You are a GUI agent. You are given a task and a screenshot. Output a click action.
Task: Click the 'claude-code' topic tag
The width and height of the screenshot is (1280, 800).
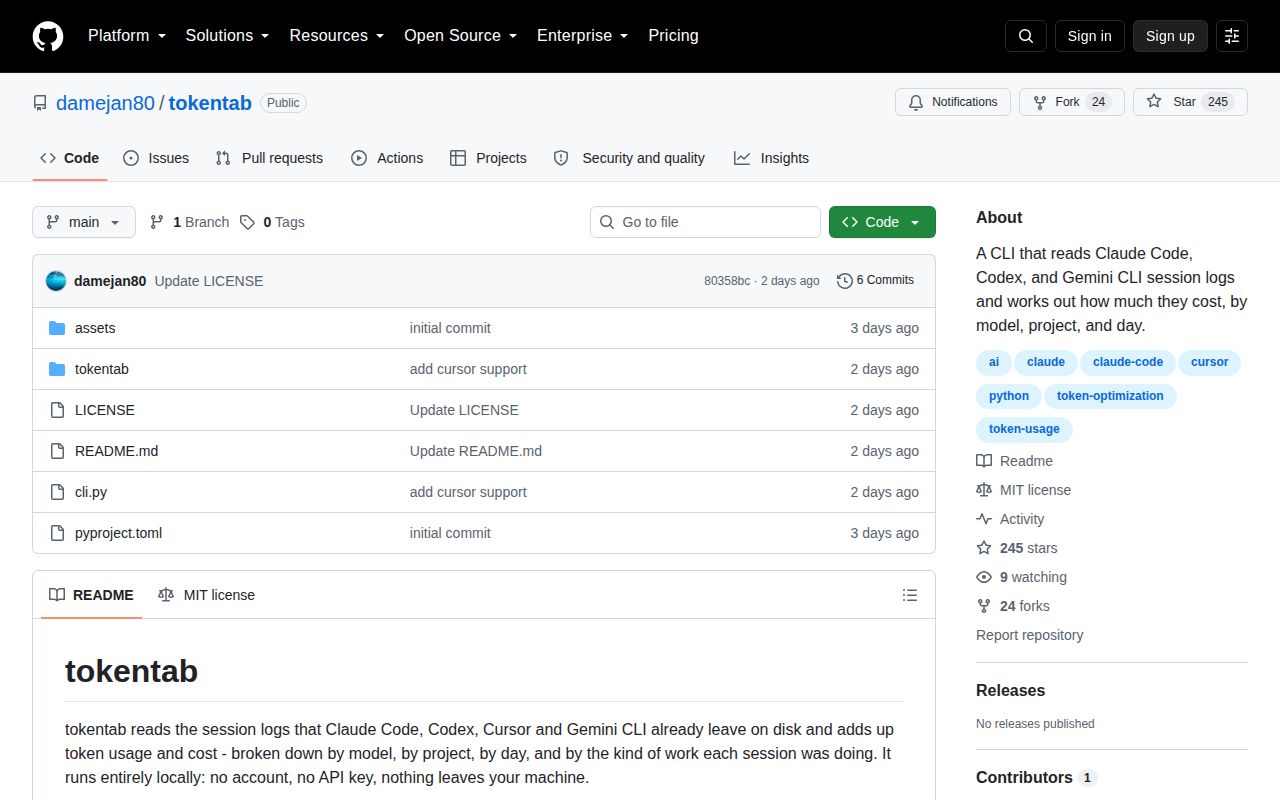point(1128,362)
